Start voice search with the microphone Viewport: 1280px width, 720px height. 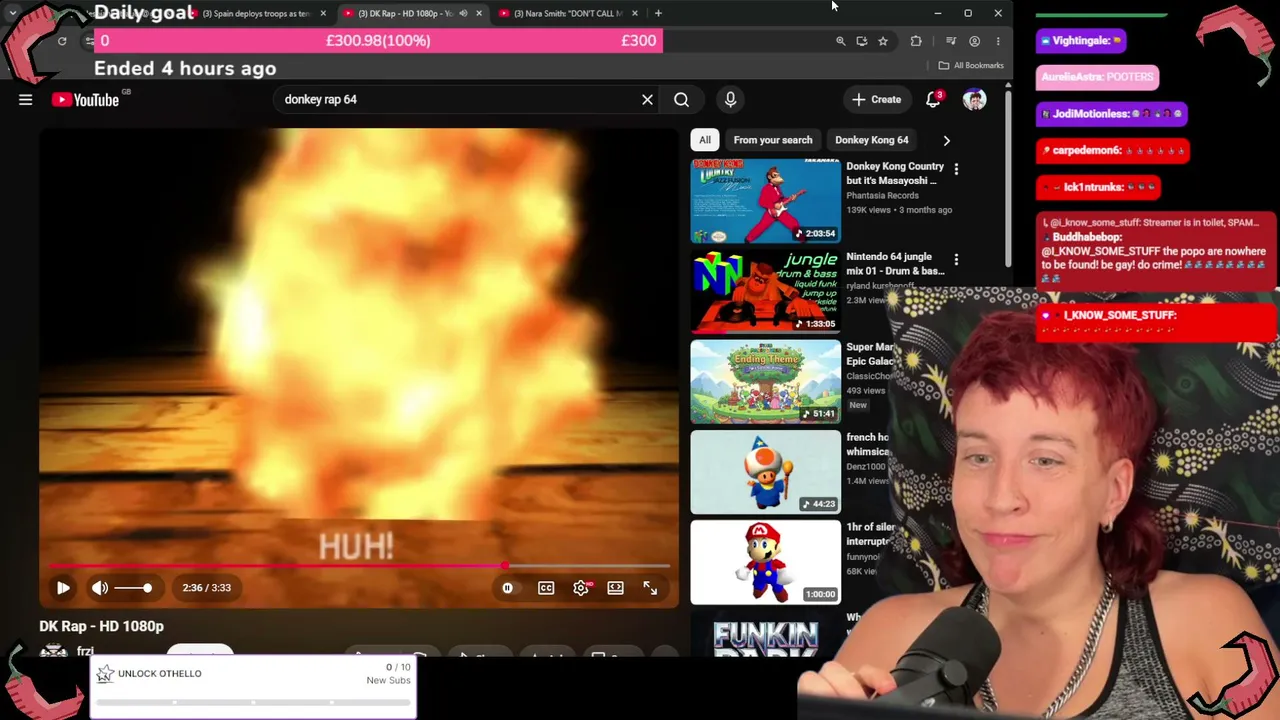(x=730, y=99)
